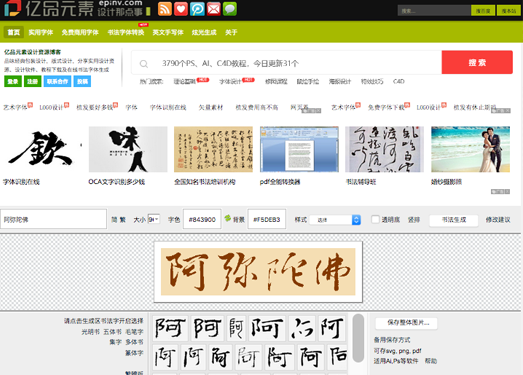Switch to traditional 繁 characters
Screen dimensions: 523x375
pos(122,220)
